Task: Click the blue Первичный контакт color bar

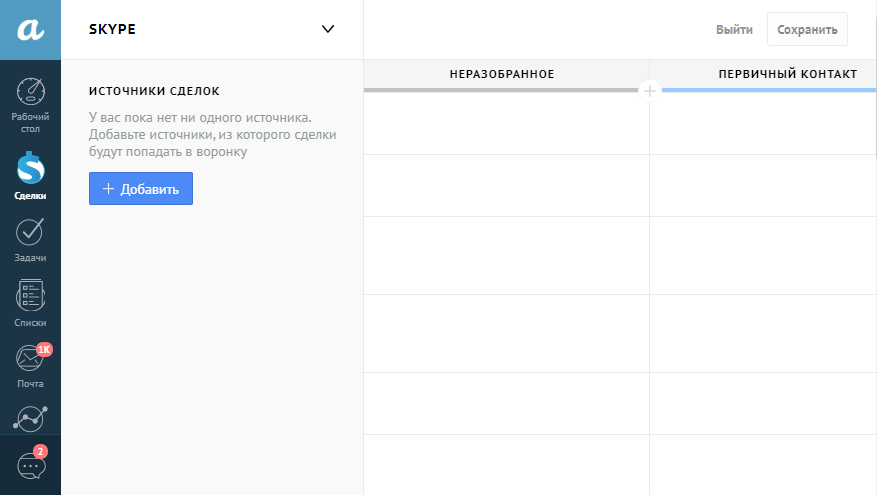Action: point(769,90)
